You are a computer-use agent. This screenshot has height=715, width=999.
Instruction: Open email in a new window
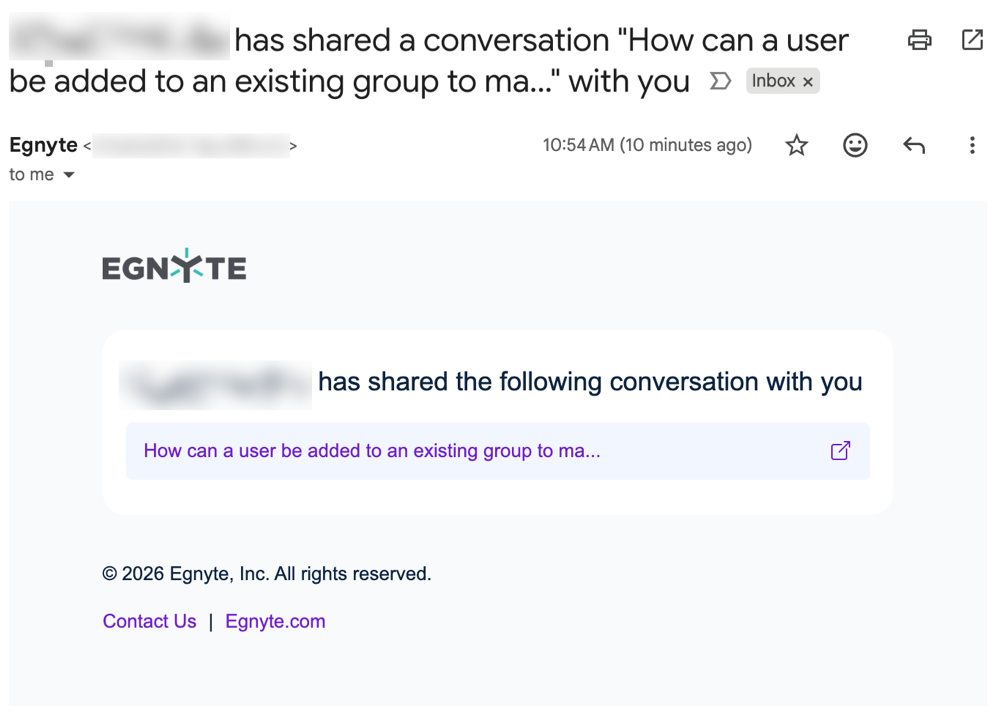[971, 40]
